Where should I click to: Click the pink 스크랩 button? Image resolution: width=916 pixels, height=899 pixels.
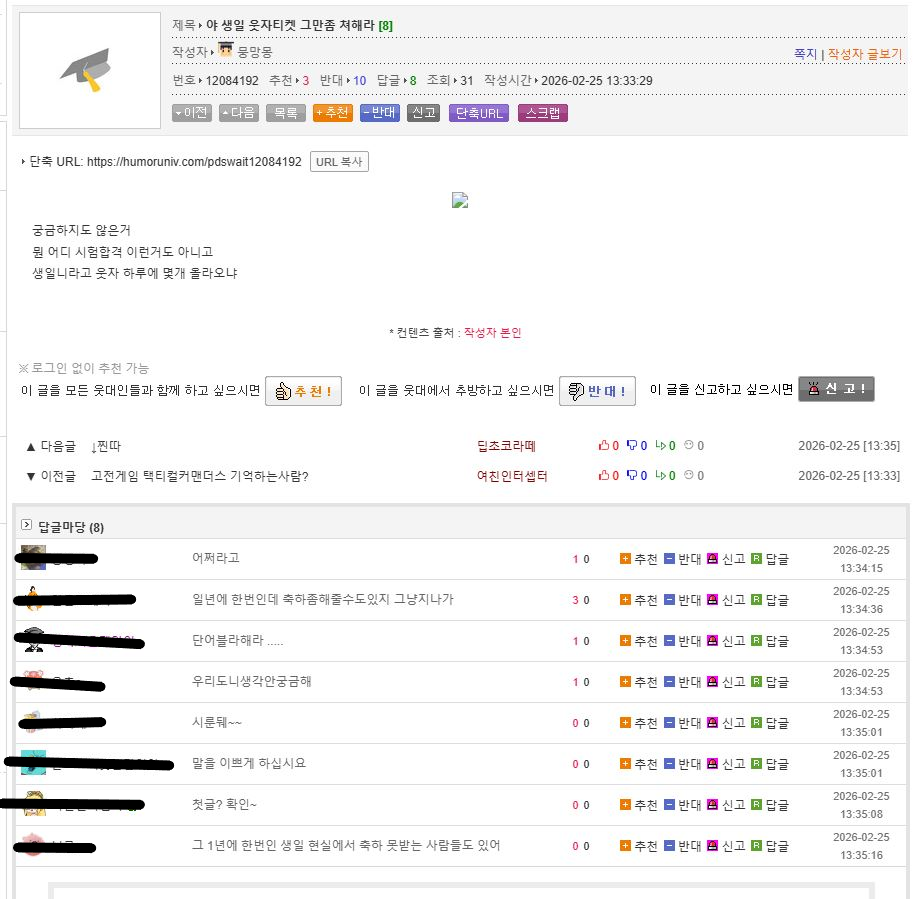(x=543, y=113)
